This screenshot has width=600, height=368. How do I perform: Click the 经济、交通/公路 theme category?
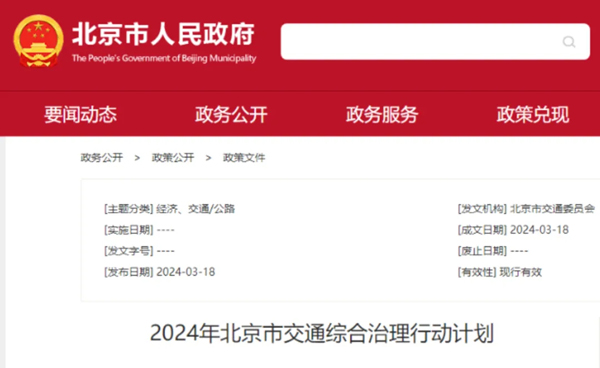196,209
